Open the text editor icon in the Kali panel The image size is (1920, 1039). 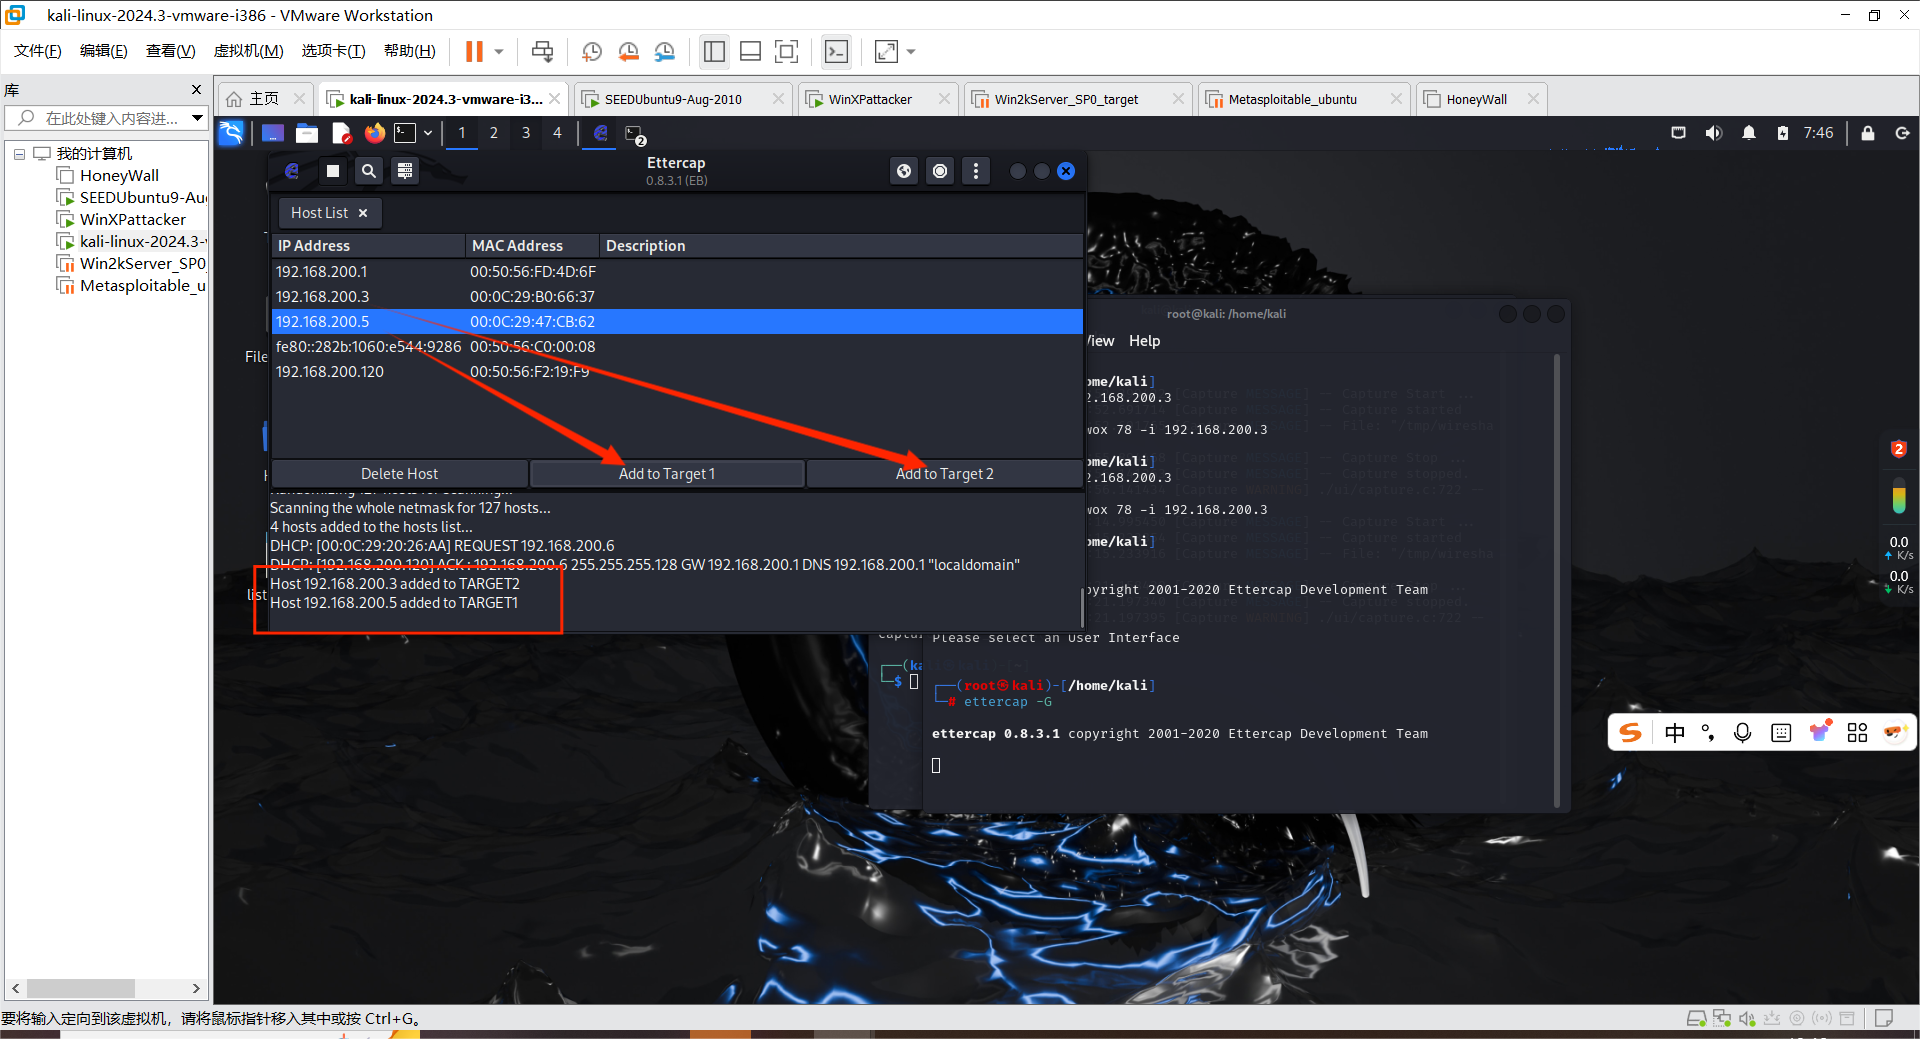tap(341, 133)
